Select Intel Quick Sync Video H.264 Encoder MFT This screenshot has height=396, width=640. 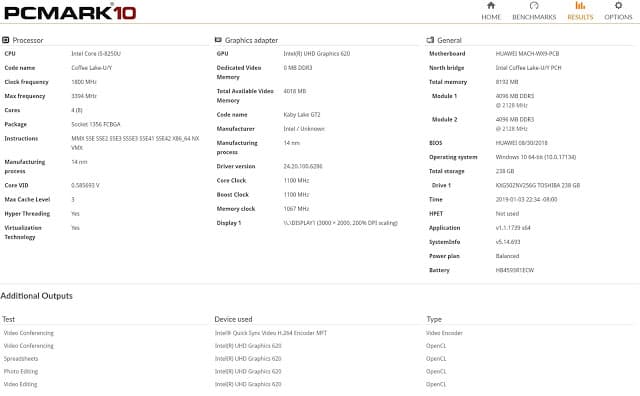pyautogui.click(x=271, y=333)
